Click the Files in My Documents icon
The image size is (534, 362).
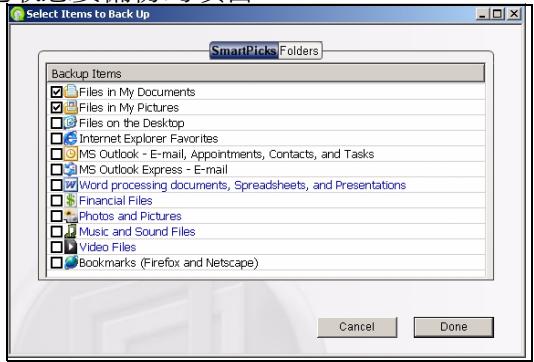pos(71,92)
